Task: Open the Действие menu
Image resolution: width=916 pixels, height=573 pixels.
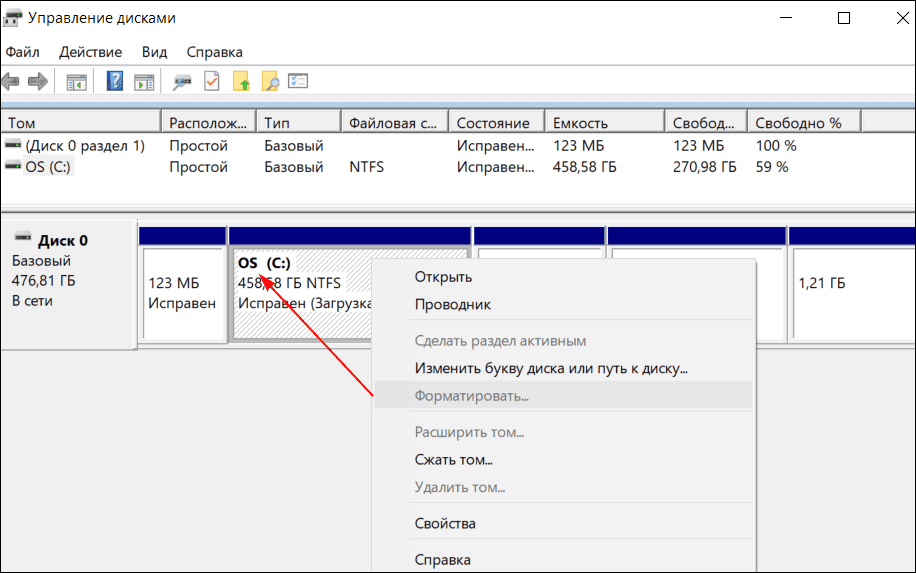Action: (x=90, y=52)
